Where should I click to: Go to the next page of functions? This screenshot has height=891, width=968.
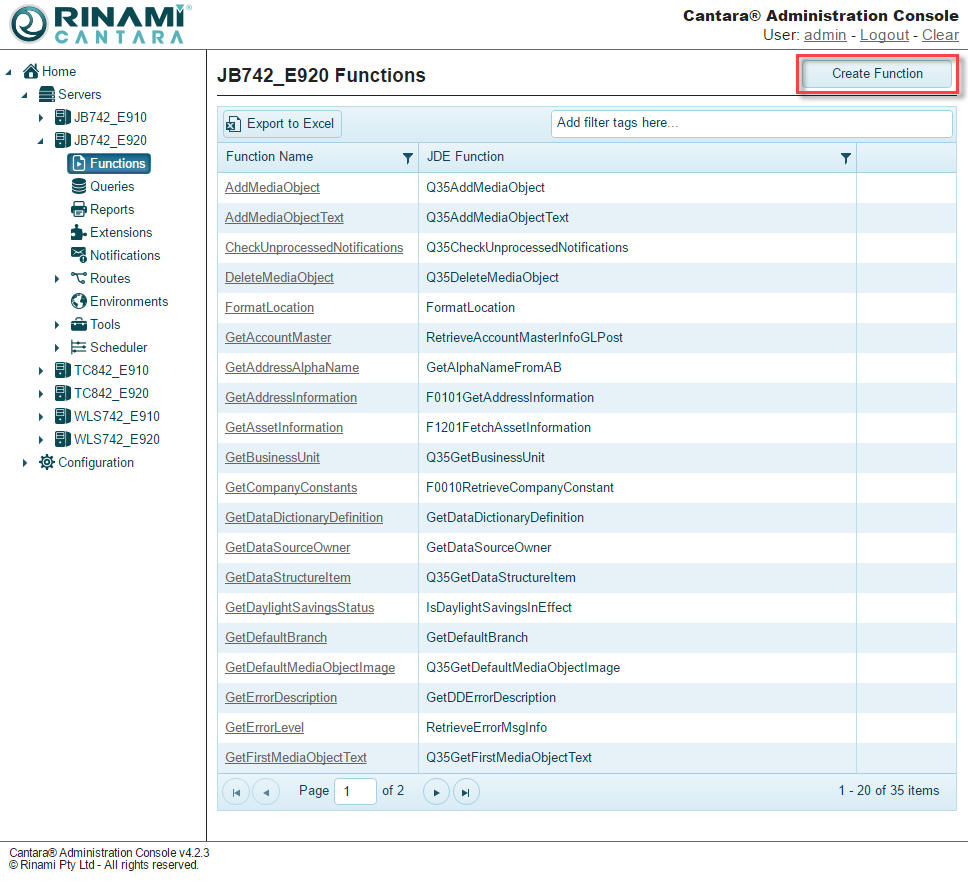(x=436, y=792)
